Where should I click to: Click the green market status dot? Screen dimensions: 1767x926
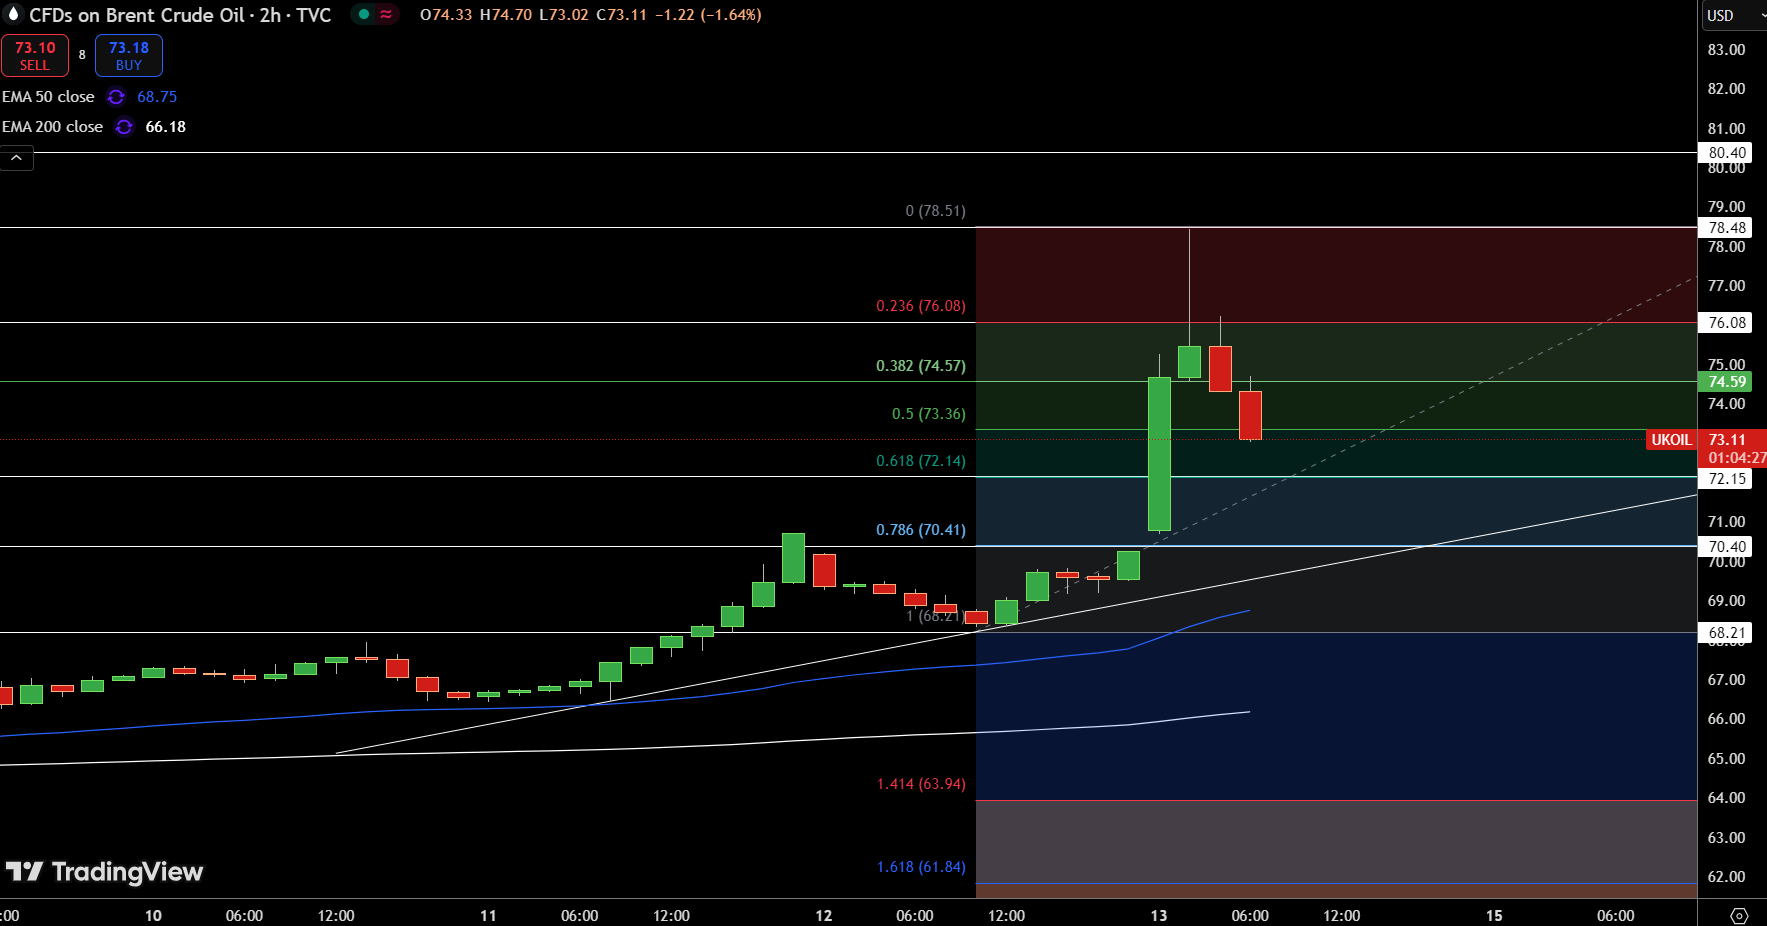tap(364, 14)
